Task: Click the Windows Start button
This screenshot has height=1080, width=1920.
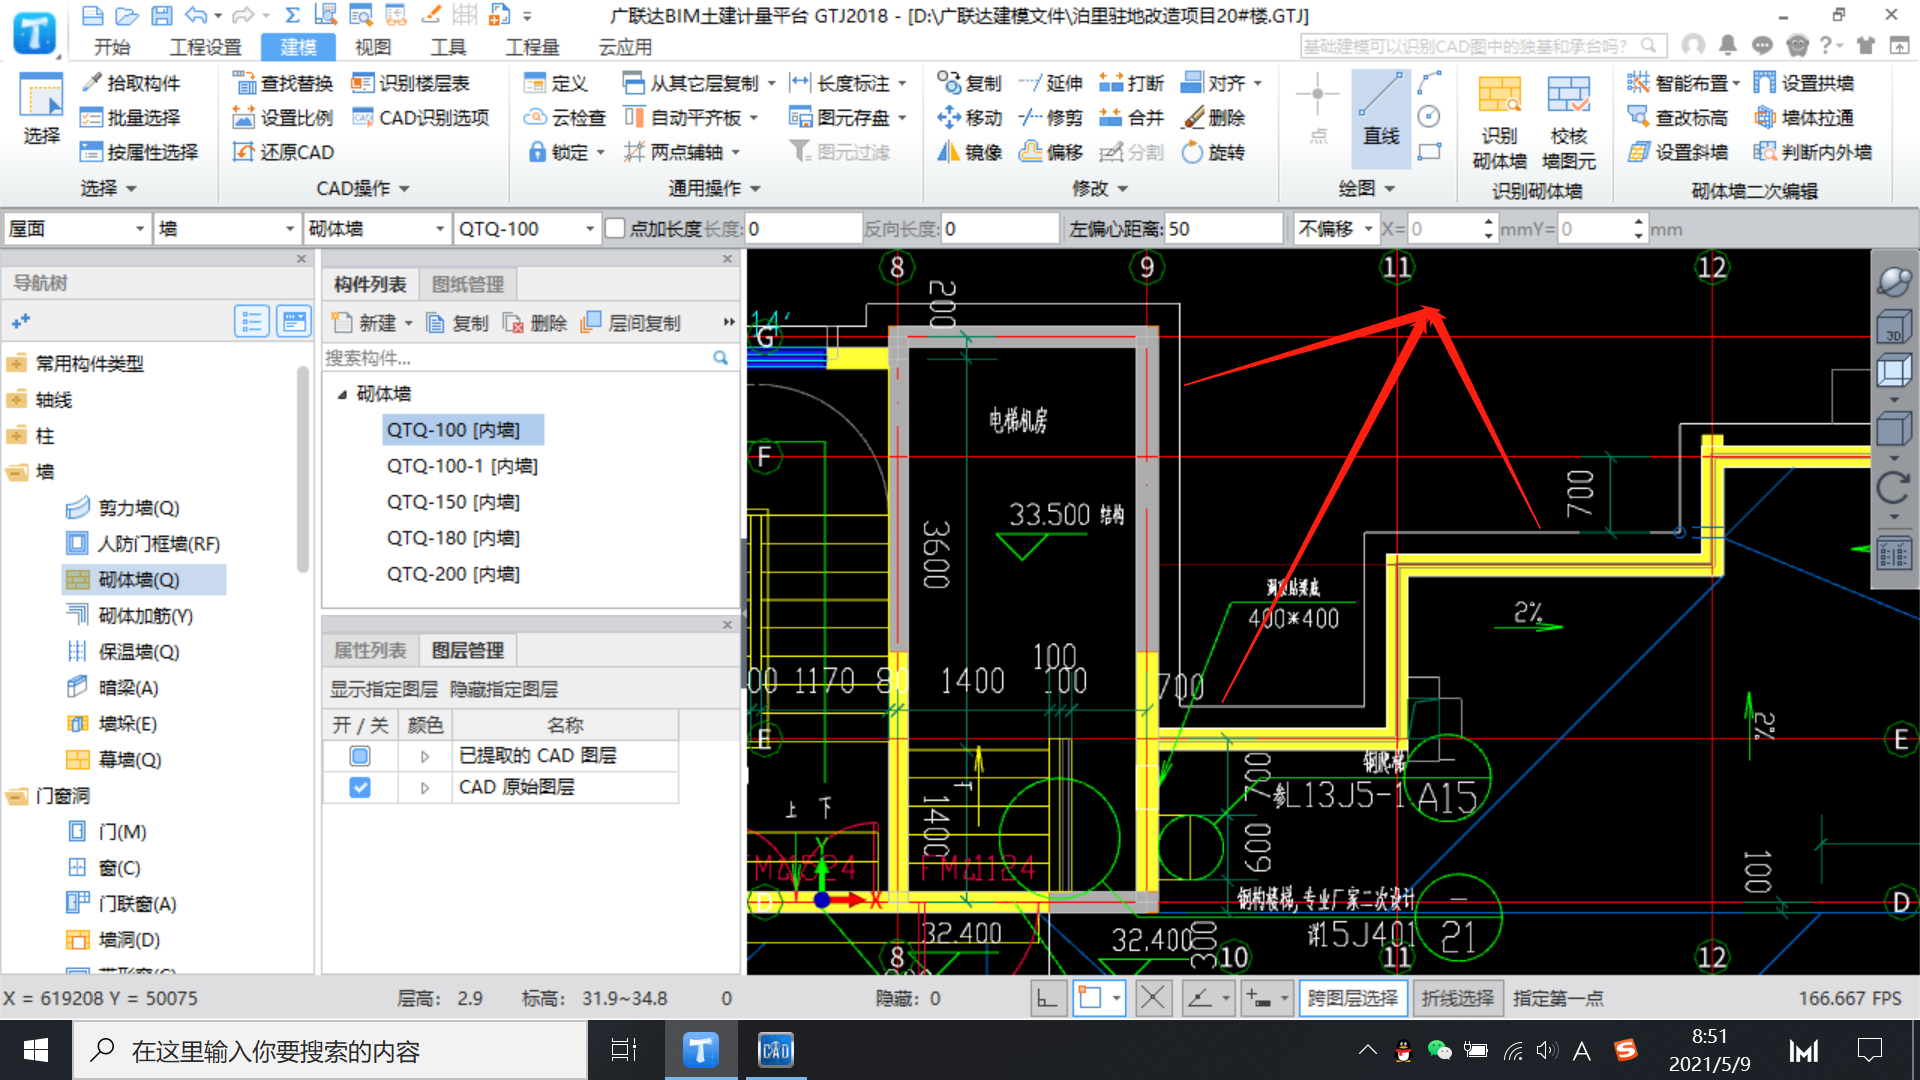Action: click(36, 1050)
